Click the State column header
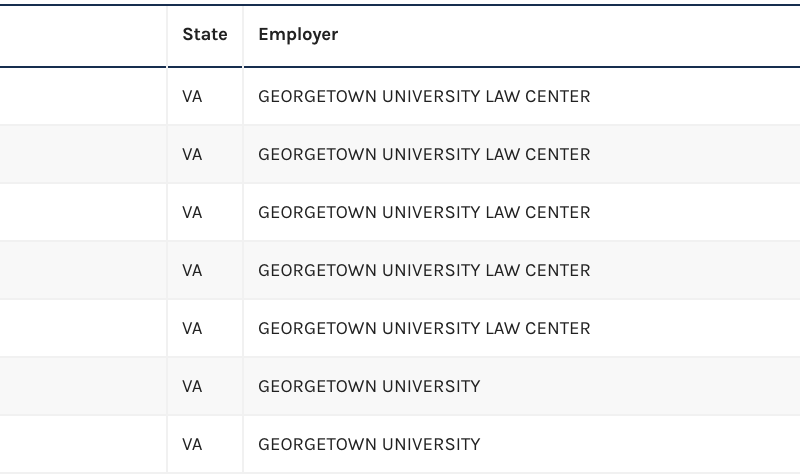The width and height of the screenshot is (800, 474). pyautogui.click(x=204, y=35)
